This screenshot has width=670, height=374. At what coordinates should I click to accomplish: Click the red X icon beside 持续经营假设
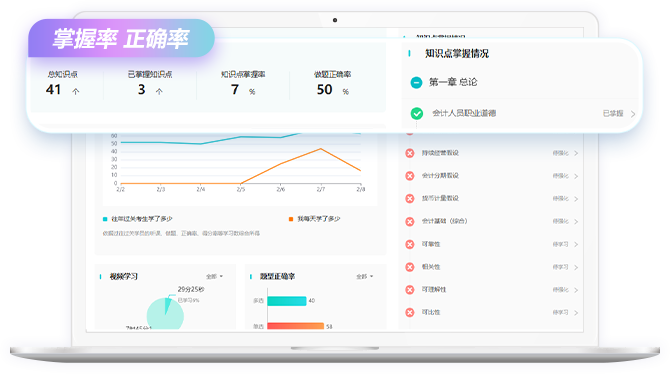click(x=410, y=153)
